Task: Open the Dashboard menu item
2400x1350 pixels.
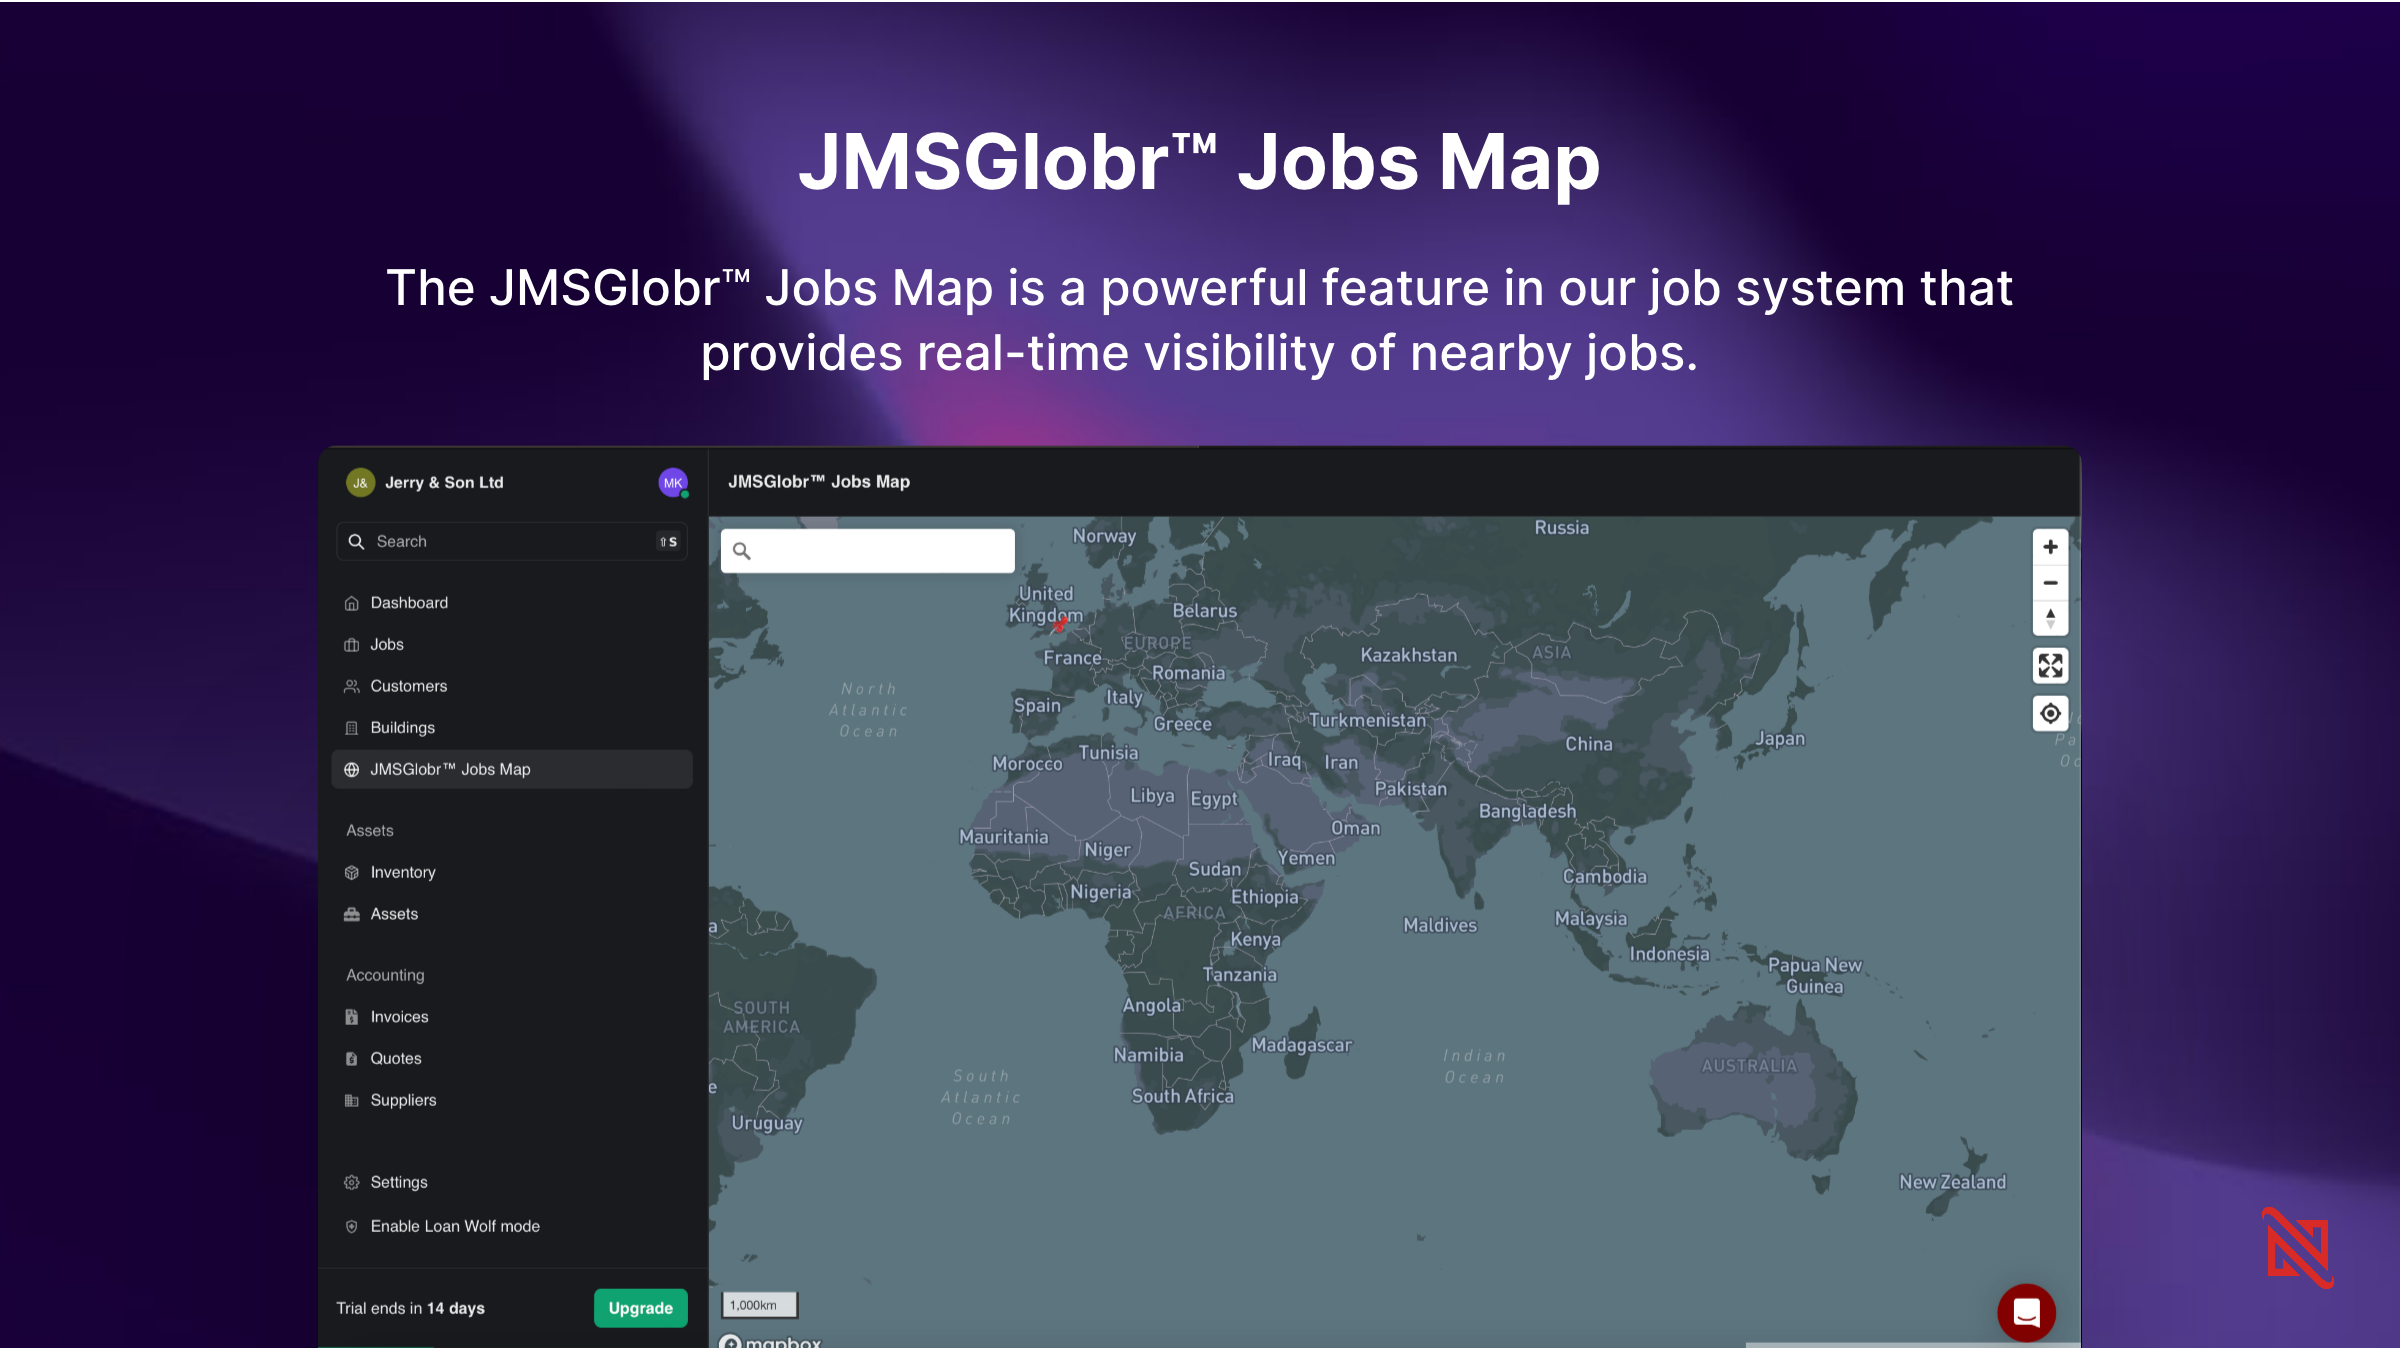Action: click(408, 602)
